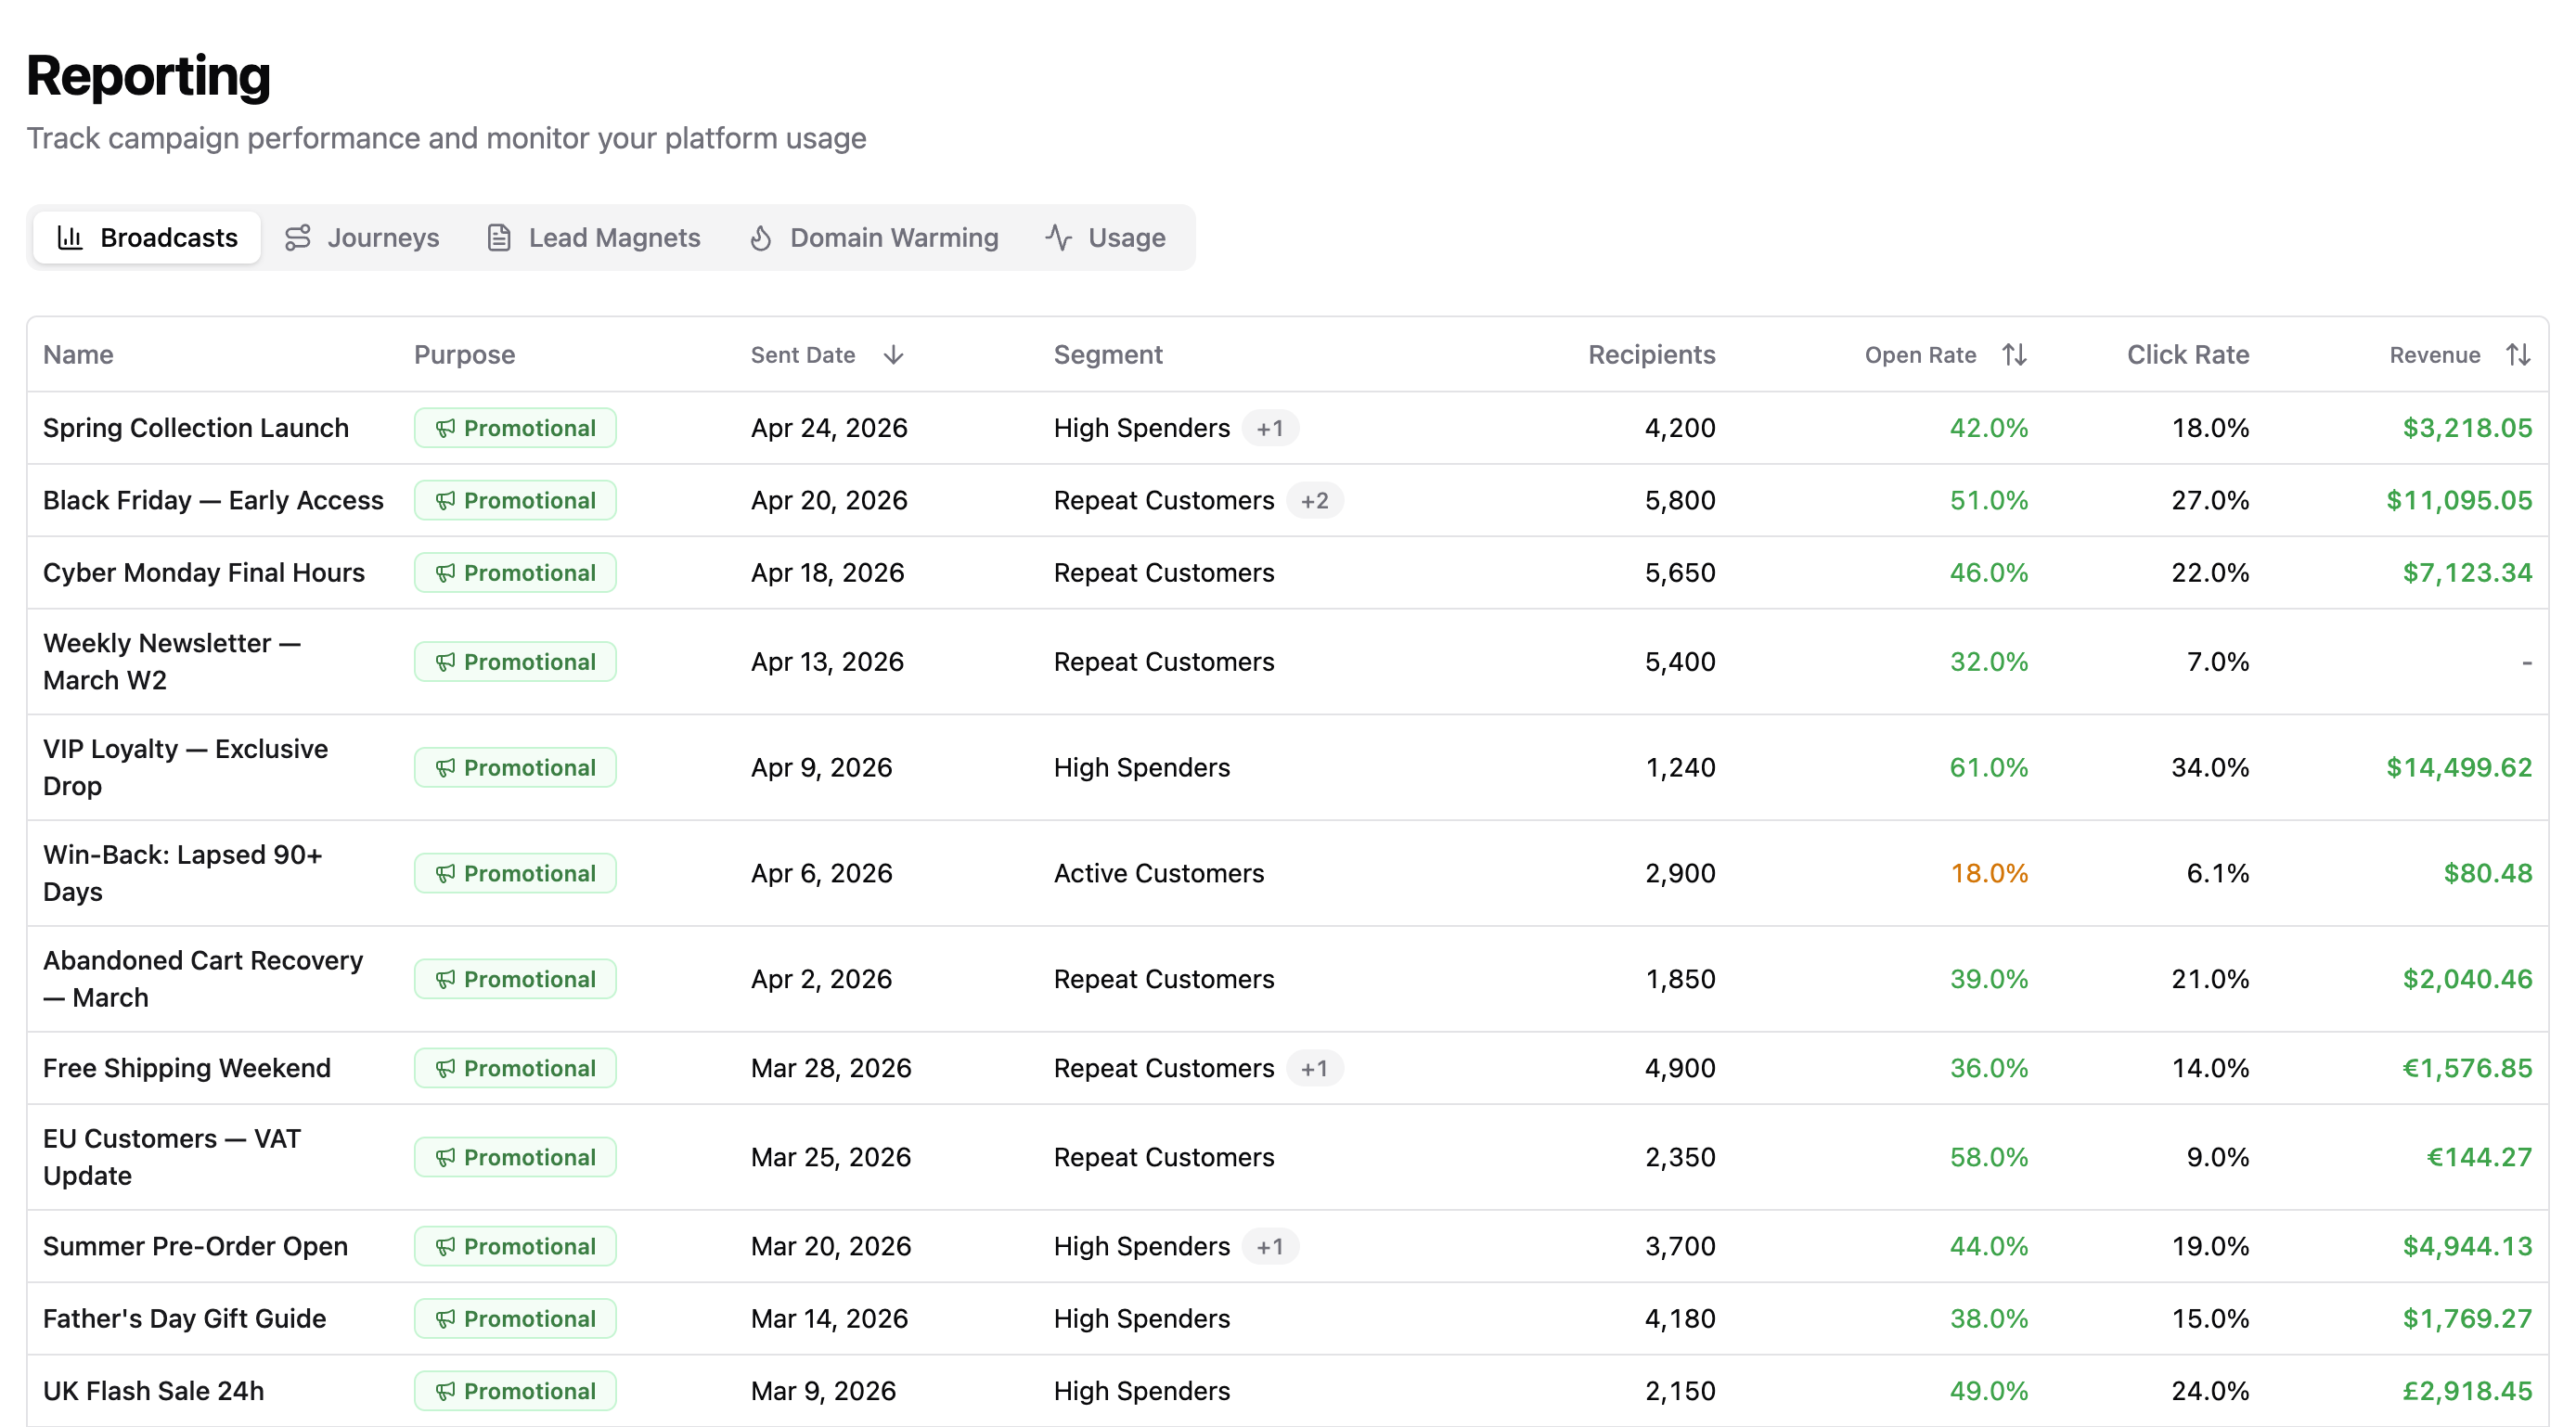Screen dimensions: 2576x1427
Task: Click the Journeys route icon
Action: coord(297,237)
